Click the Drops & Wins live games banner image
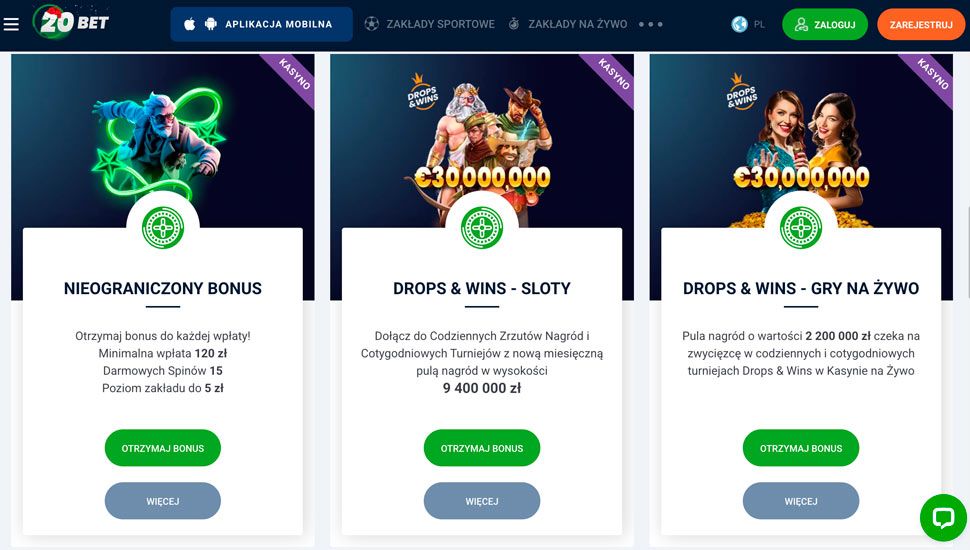This screenshot has width=970, height=550. [801, 141]
